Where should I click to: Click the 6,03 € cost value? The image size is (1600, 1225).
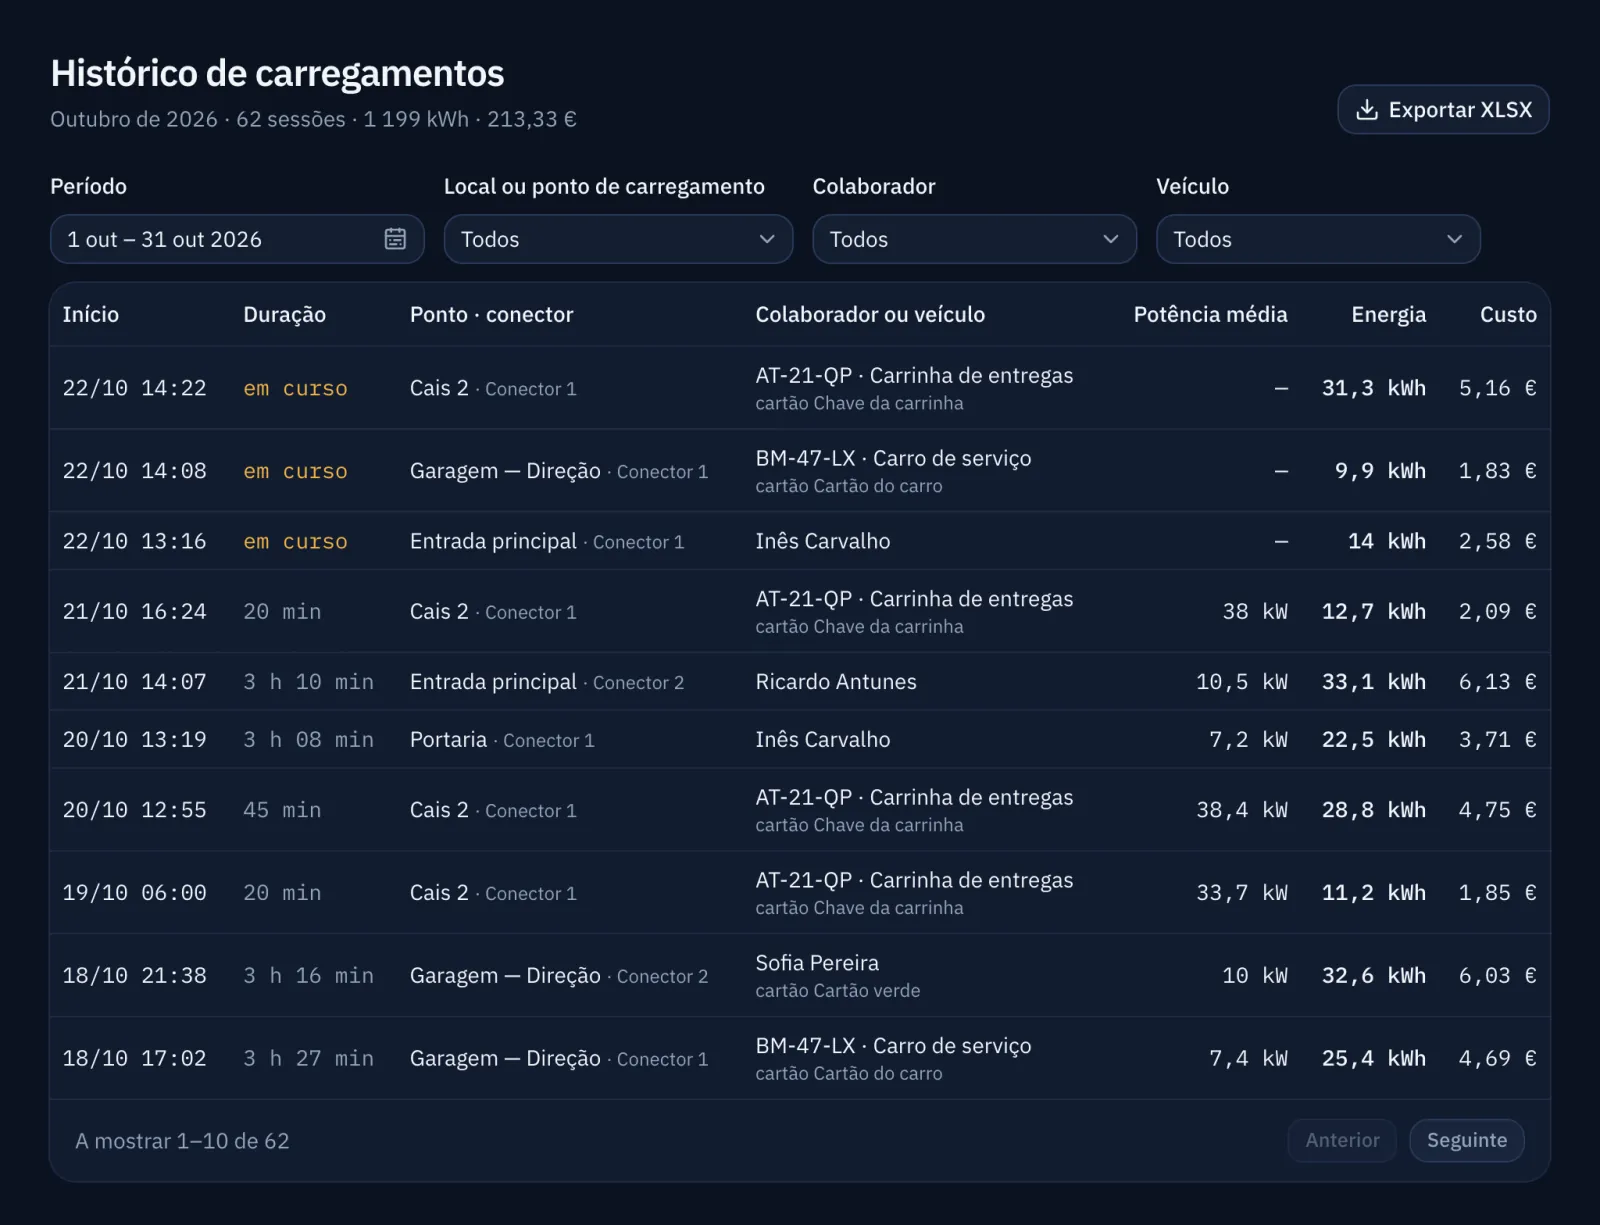pyautogui.click(x=1497, y=976)
